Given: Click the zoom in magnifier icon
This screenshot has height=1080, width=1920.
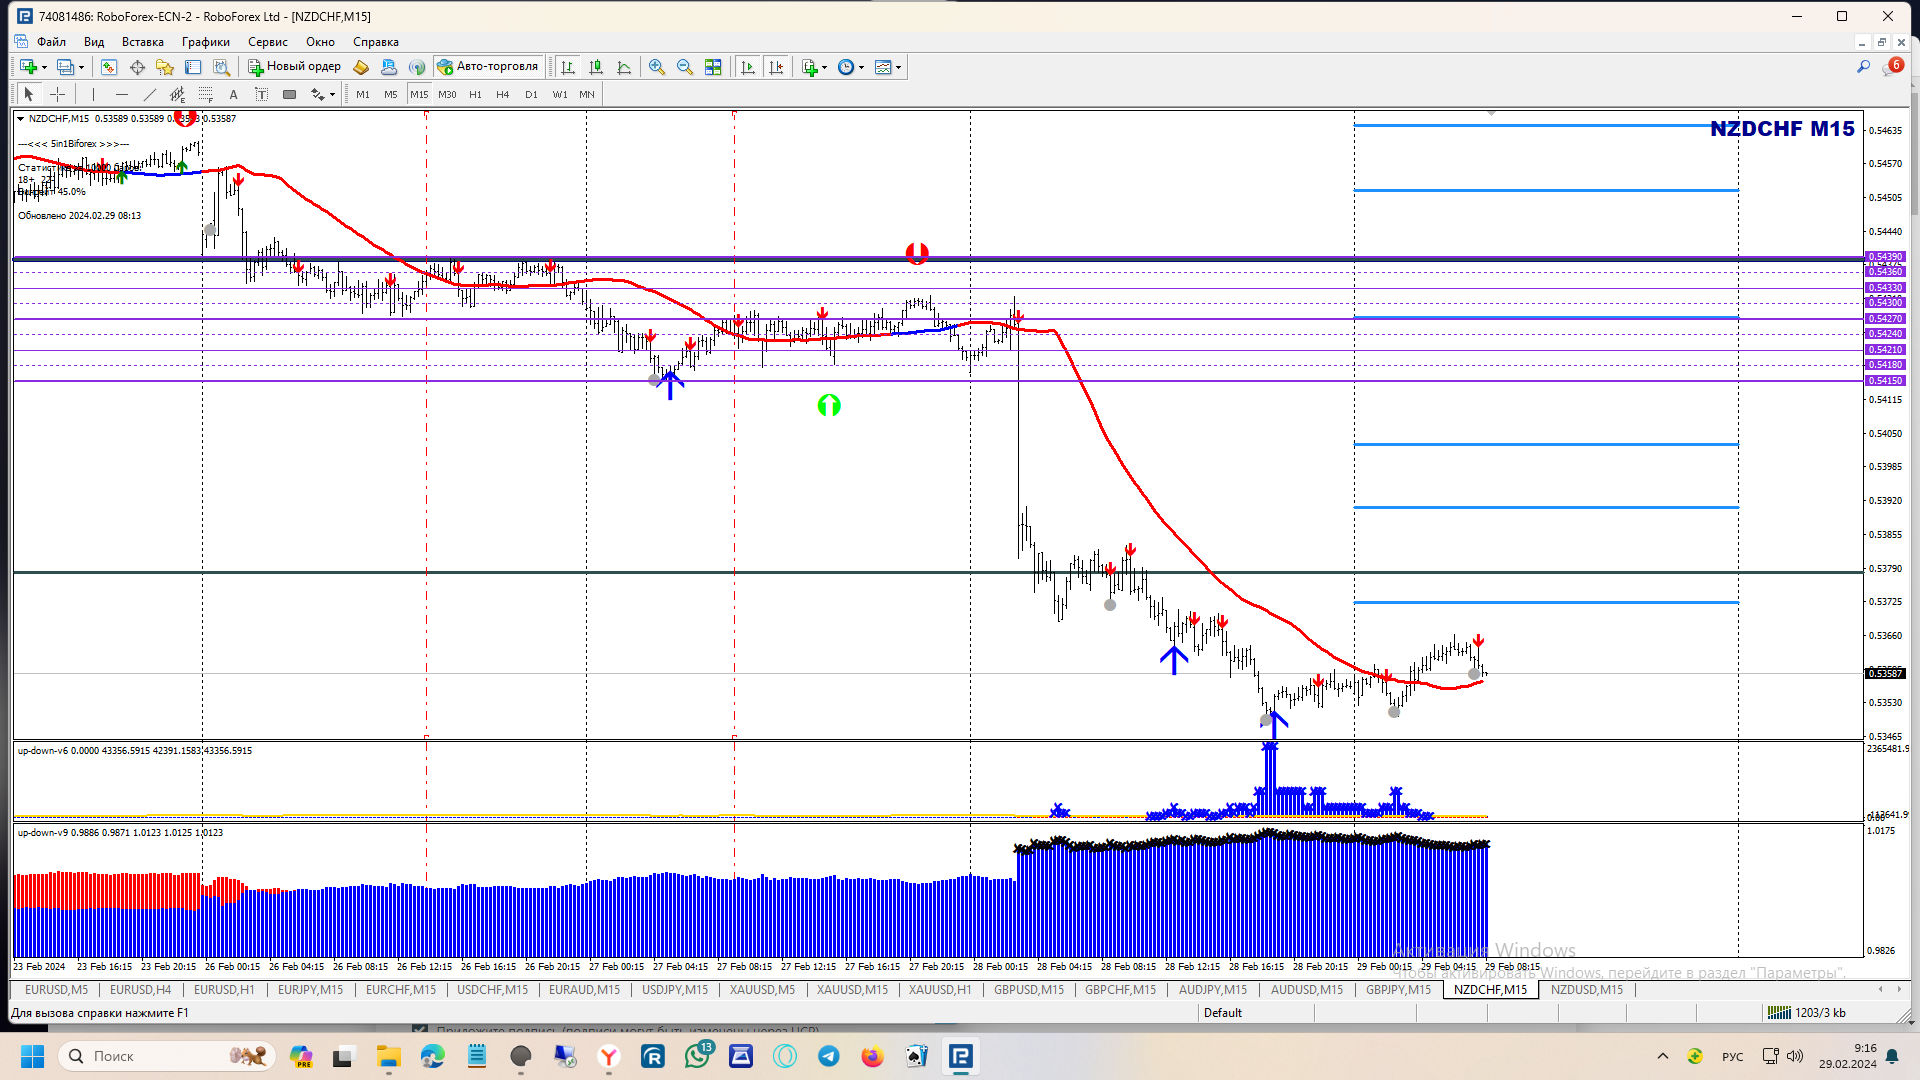Looking at the screenshot, I should pyautogui.click(x=656, y=67).
